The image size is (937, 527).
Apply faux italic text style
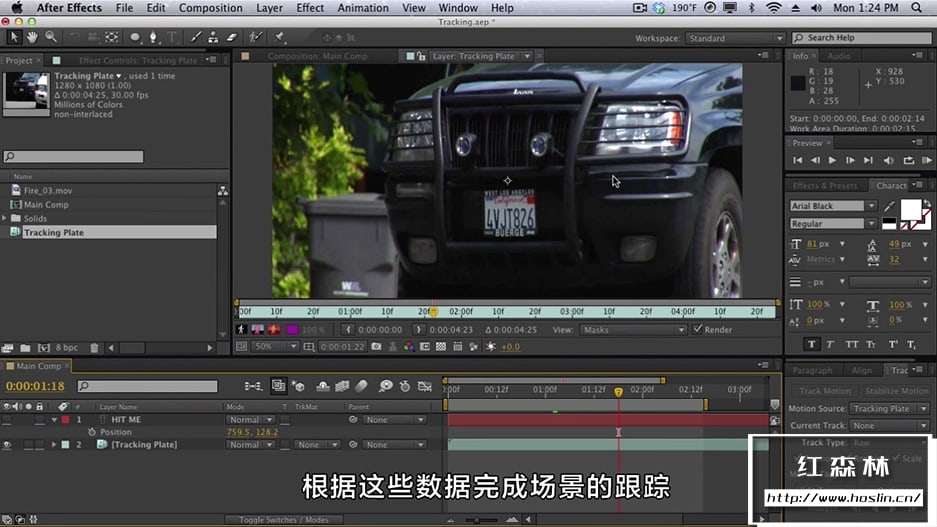(831, 344)
